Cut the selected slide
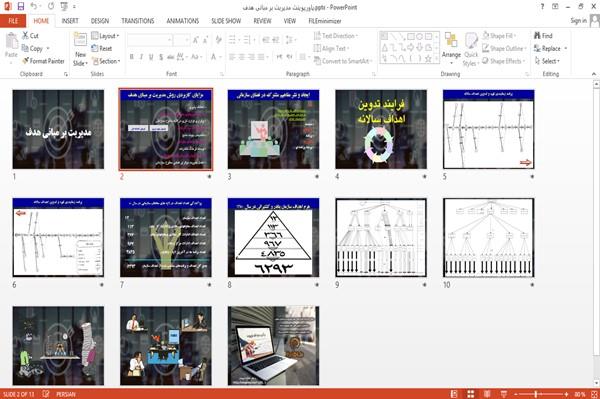This screenshot has width=600, height=399. pos(30,36)
